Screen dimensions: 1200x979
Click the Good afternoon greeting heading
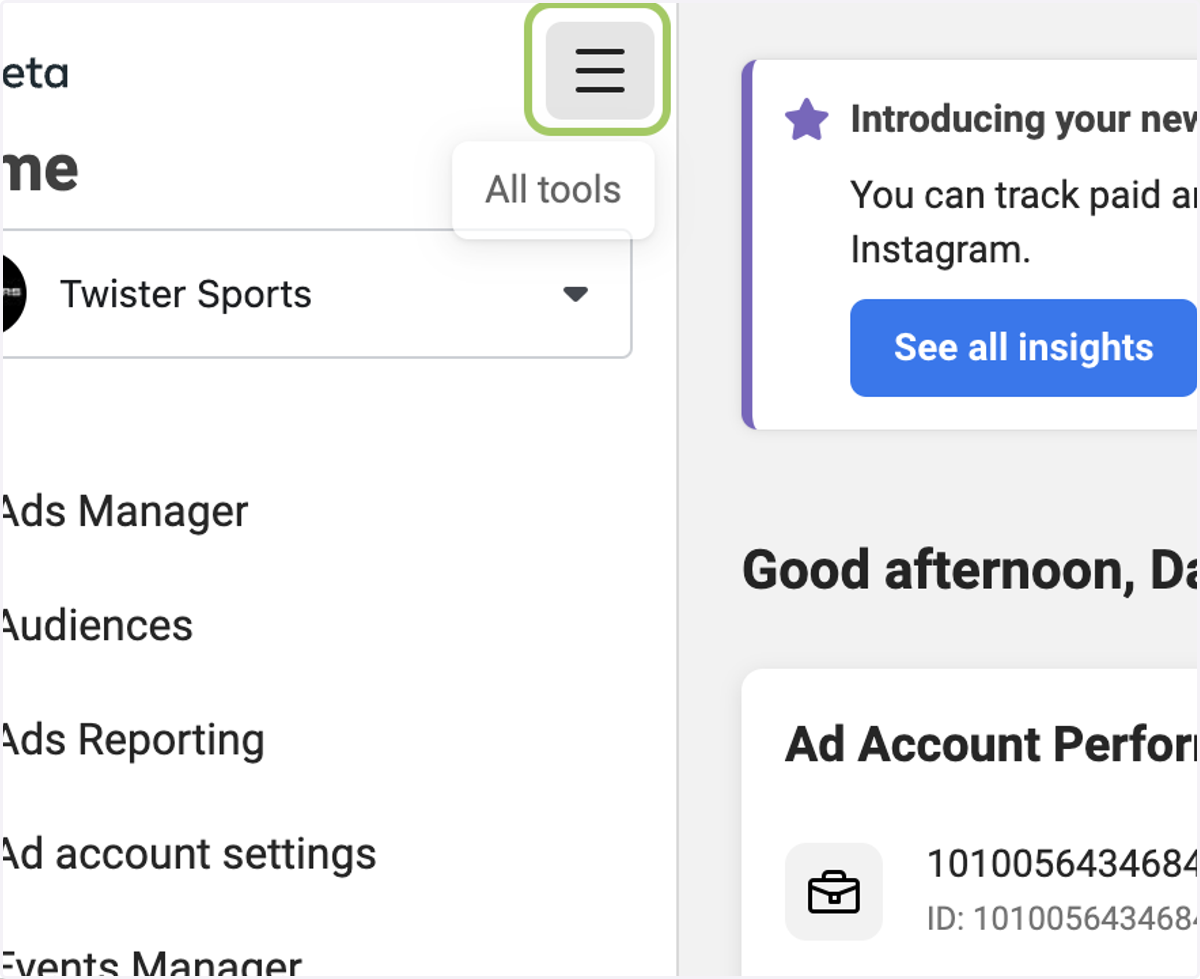tap(971, 571)
